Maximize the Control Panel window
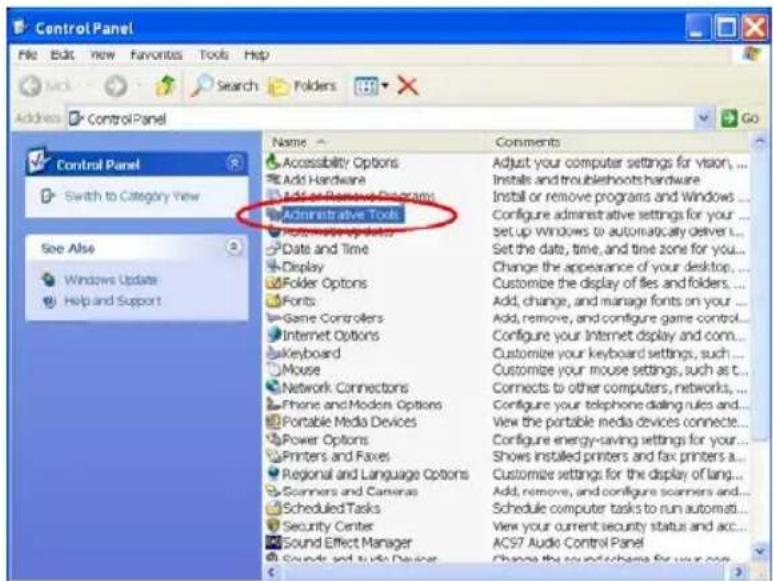 tap(726, 27)
